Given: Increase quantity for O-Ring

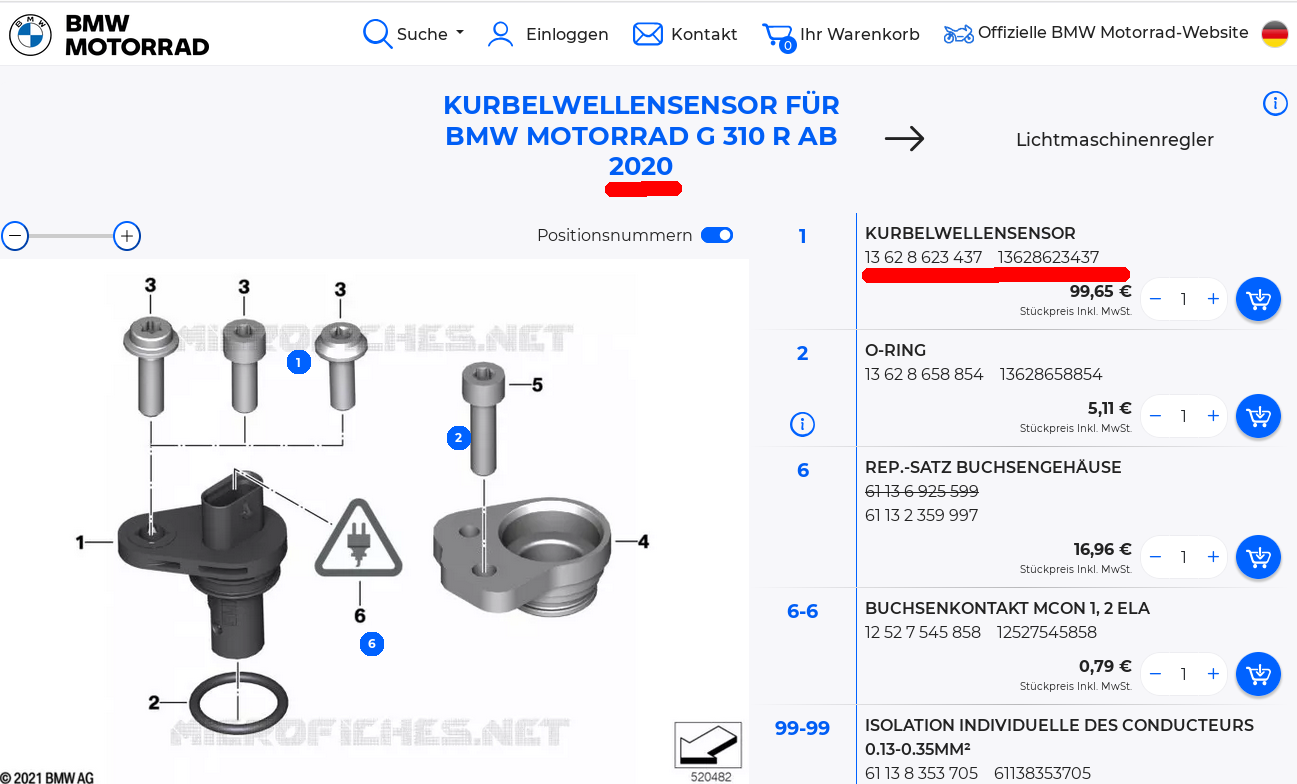Looking at the screenshot, I should (x=1213, y=416).
